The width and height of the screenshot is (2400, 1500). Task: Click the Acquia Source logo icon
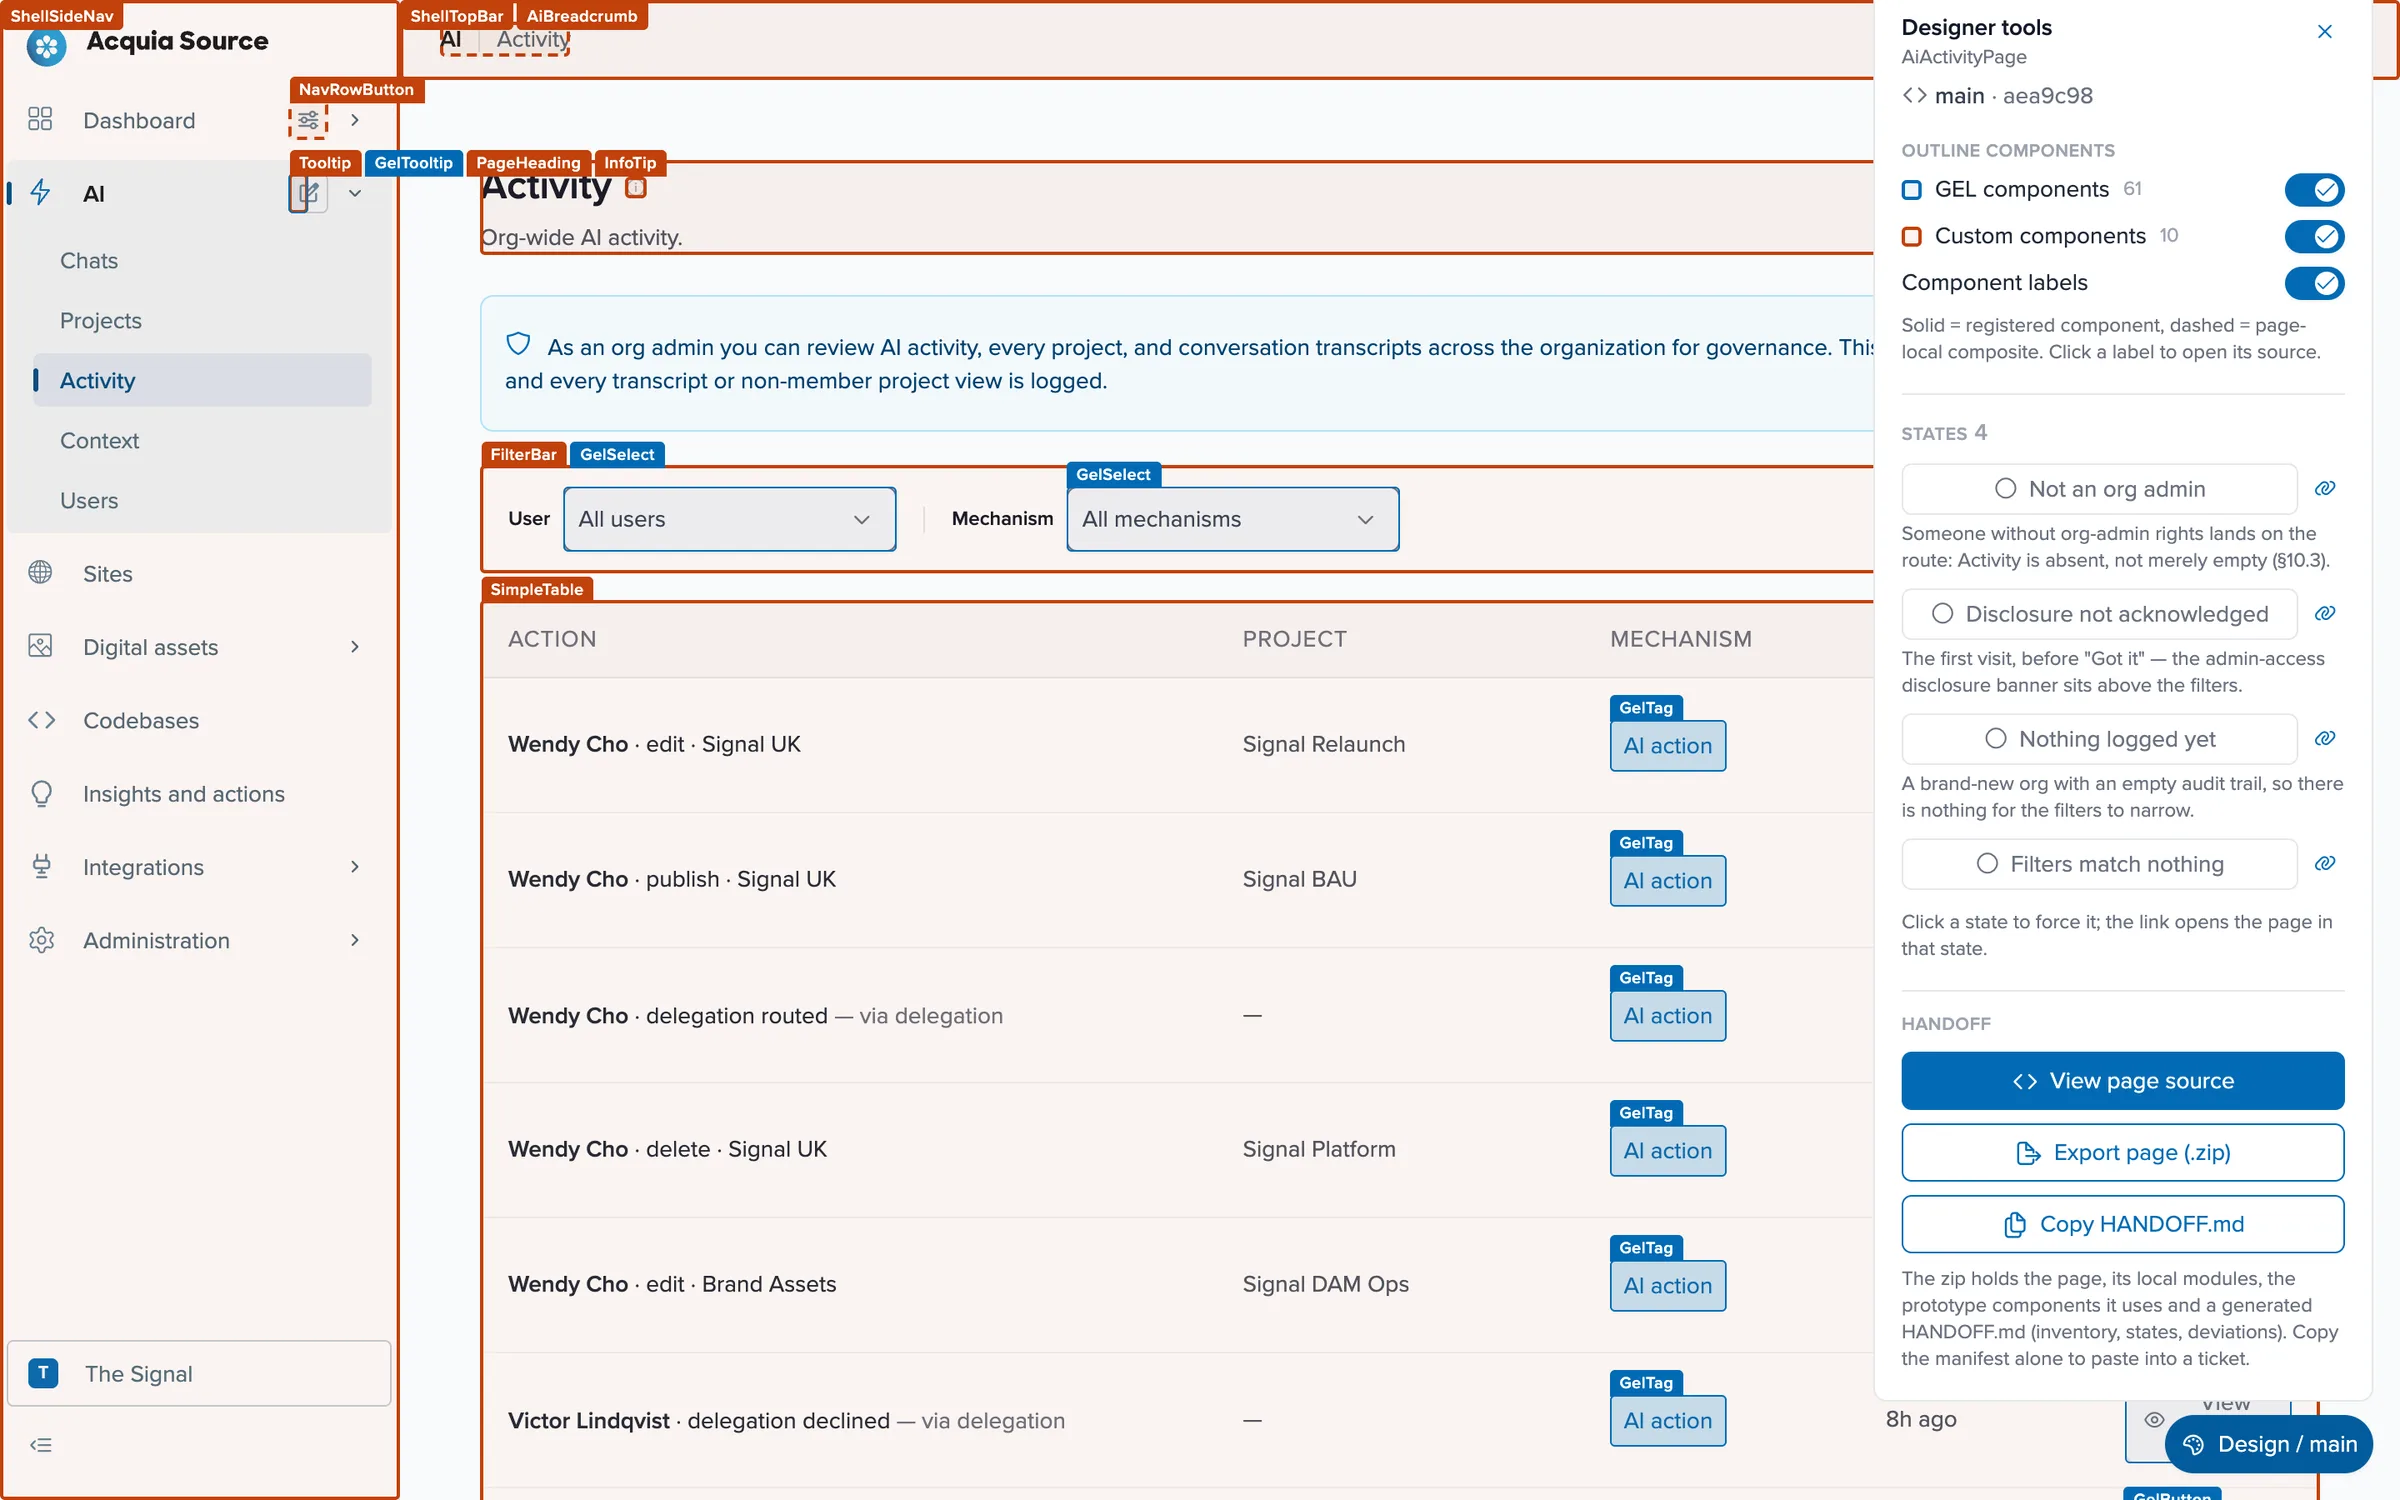46,46
